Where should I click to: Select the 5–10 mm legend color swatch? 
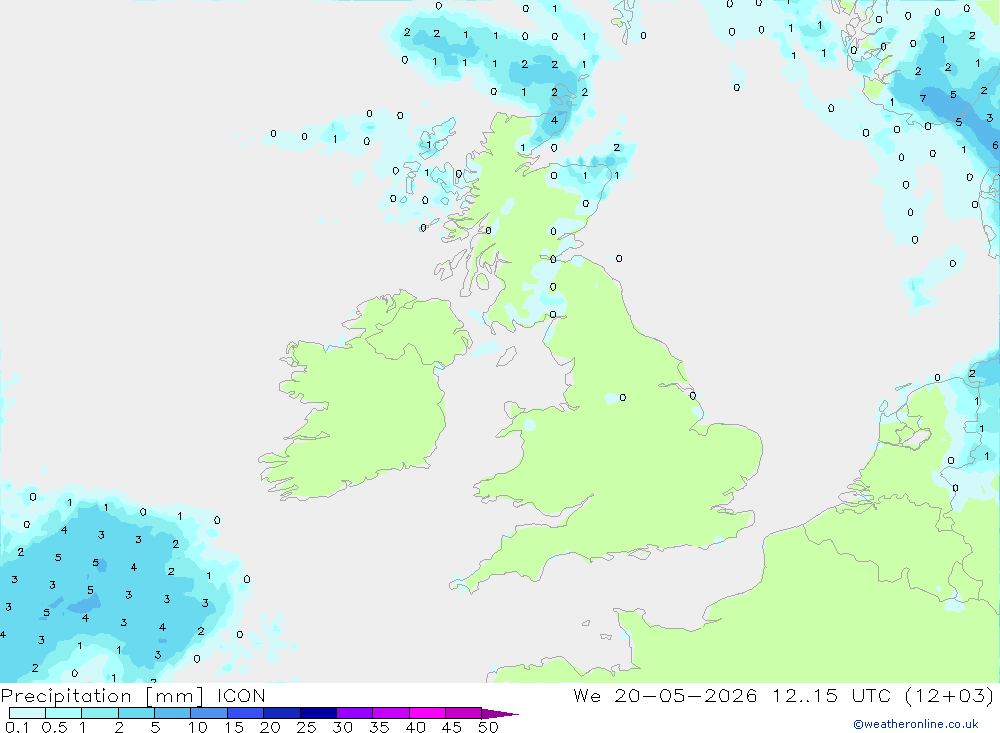[172, 713]
